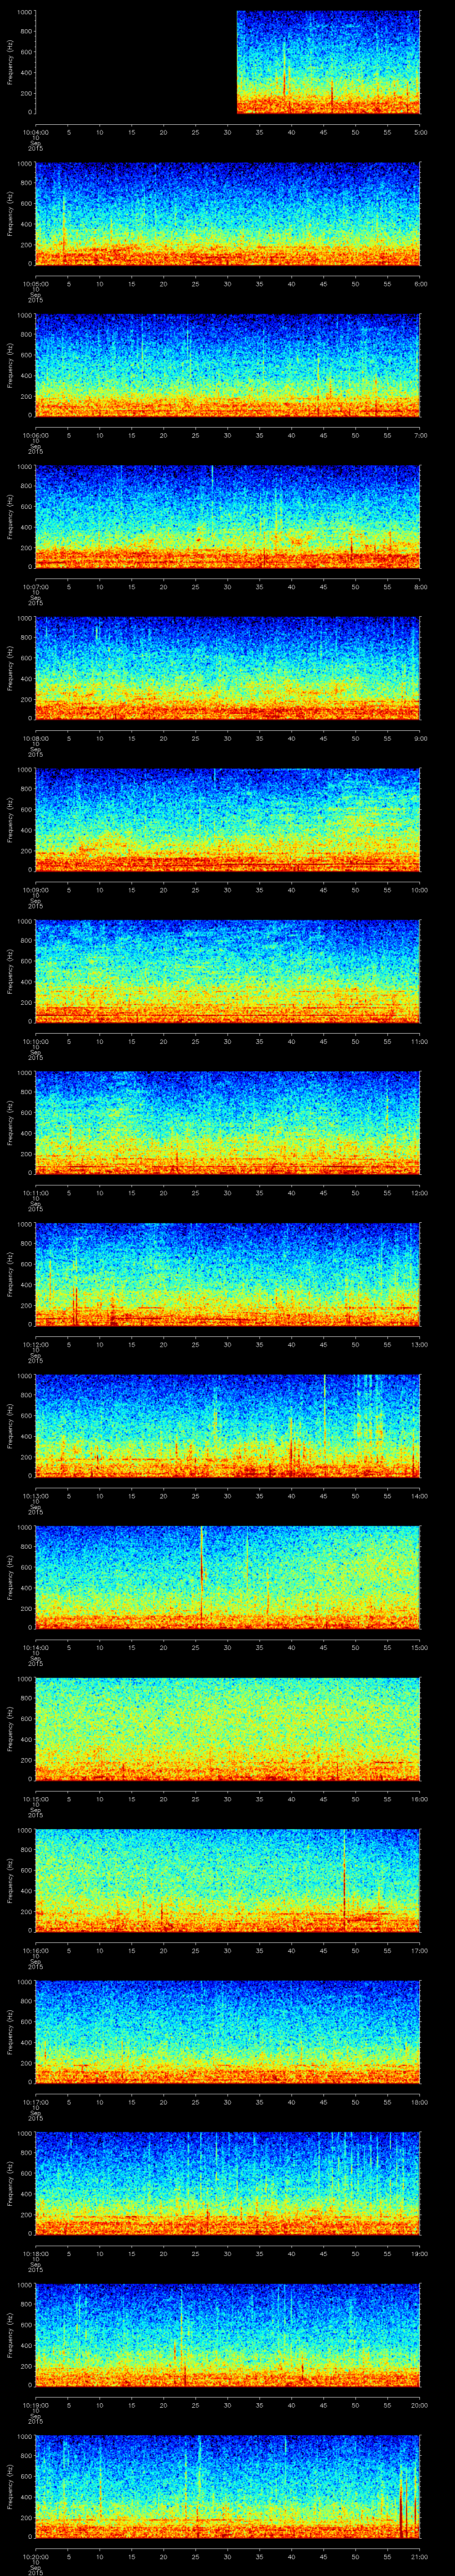This screenshot has width=455, height=2576.
Task: Click the spectrogram panel starting at 10:09:00
Action: point(228,820)
